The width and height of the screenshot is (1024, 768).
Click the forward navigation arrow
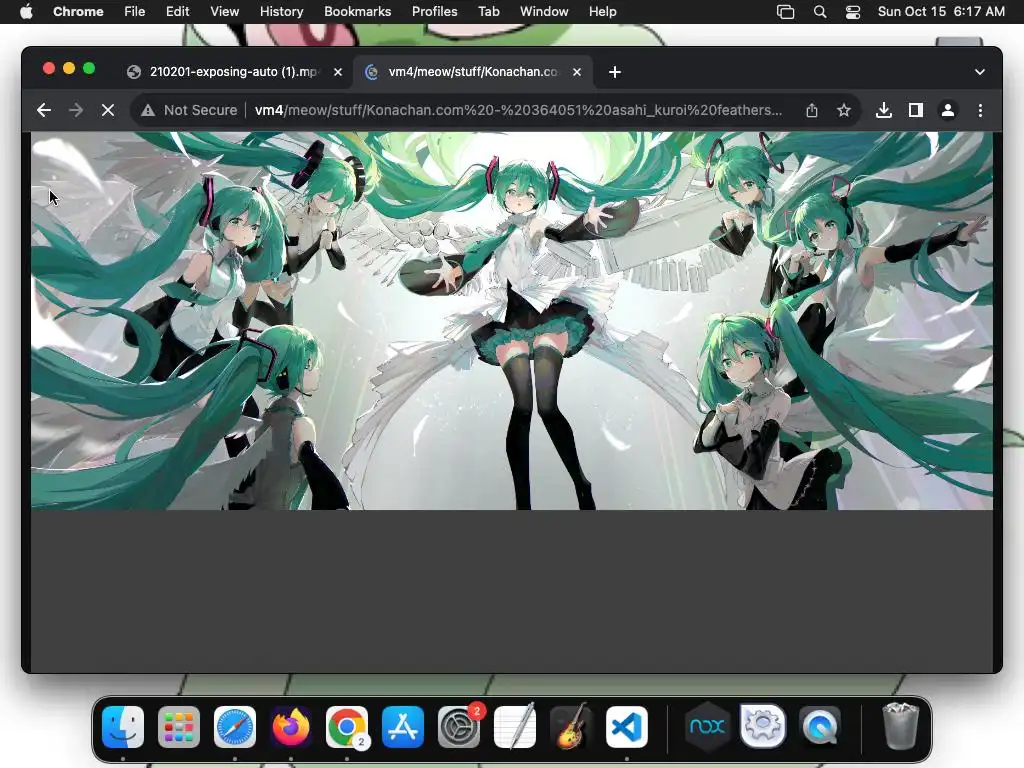(x=76, y=110)
